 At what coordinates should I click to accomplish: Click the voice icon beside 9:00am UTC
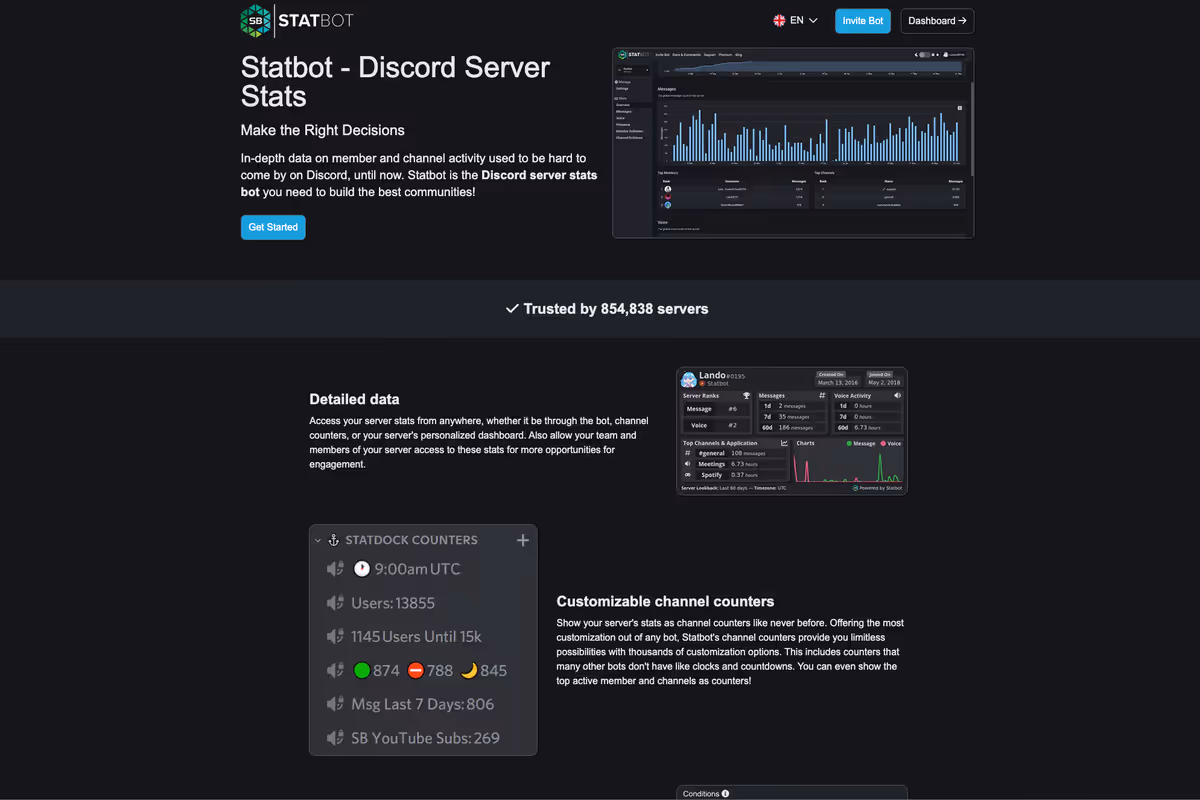point(335,569)
